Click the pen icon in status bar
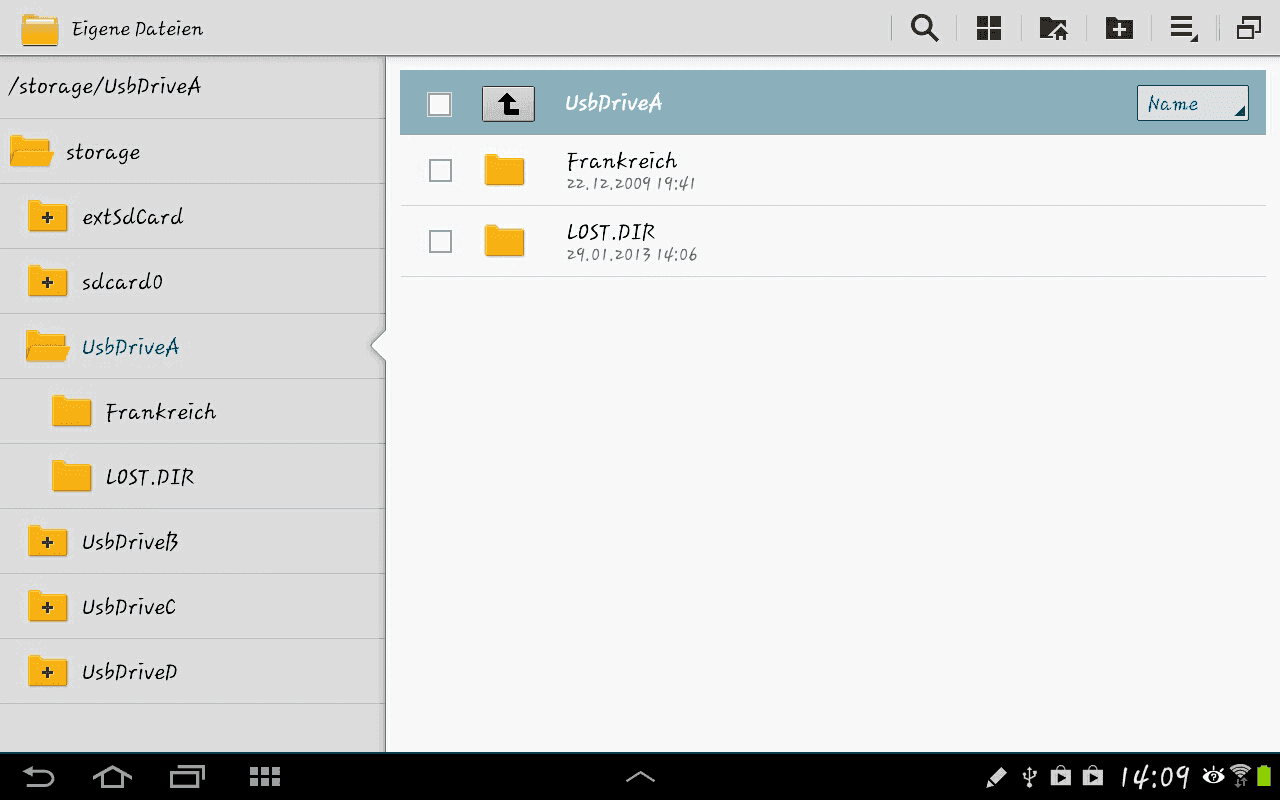This screenshot has width=1280, height=800. point(996,777)
